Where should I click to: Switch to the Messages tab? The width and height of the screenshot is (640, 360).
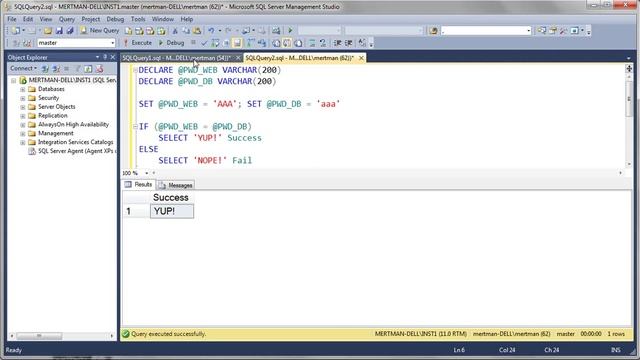point(176,185)
